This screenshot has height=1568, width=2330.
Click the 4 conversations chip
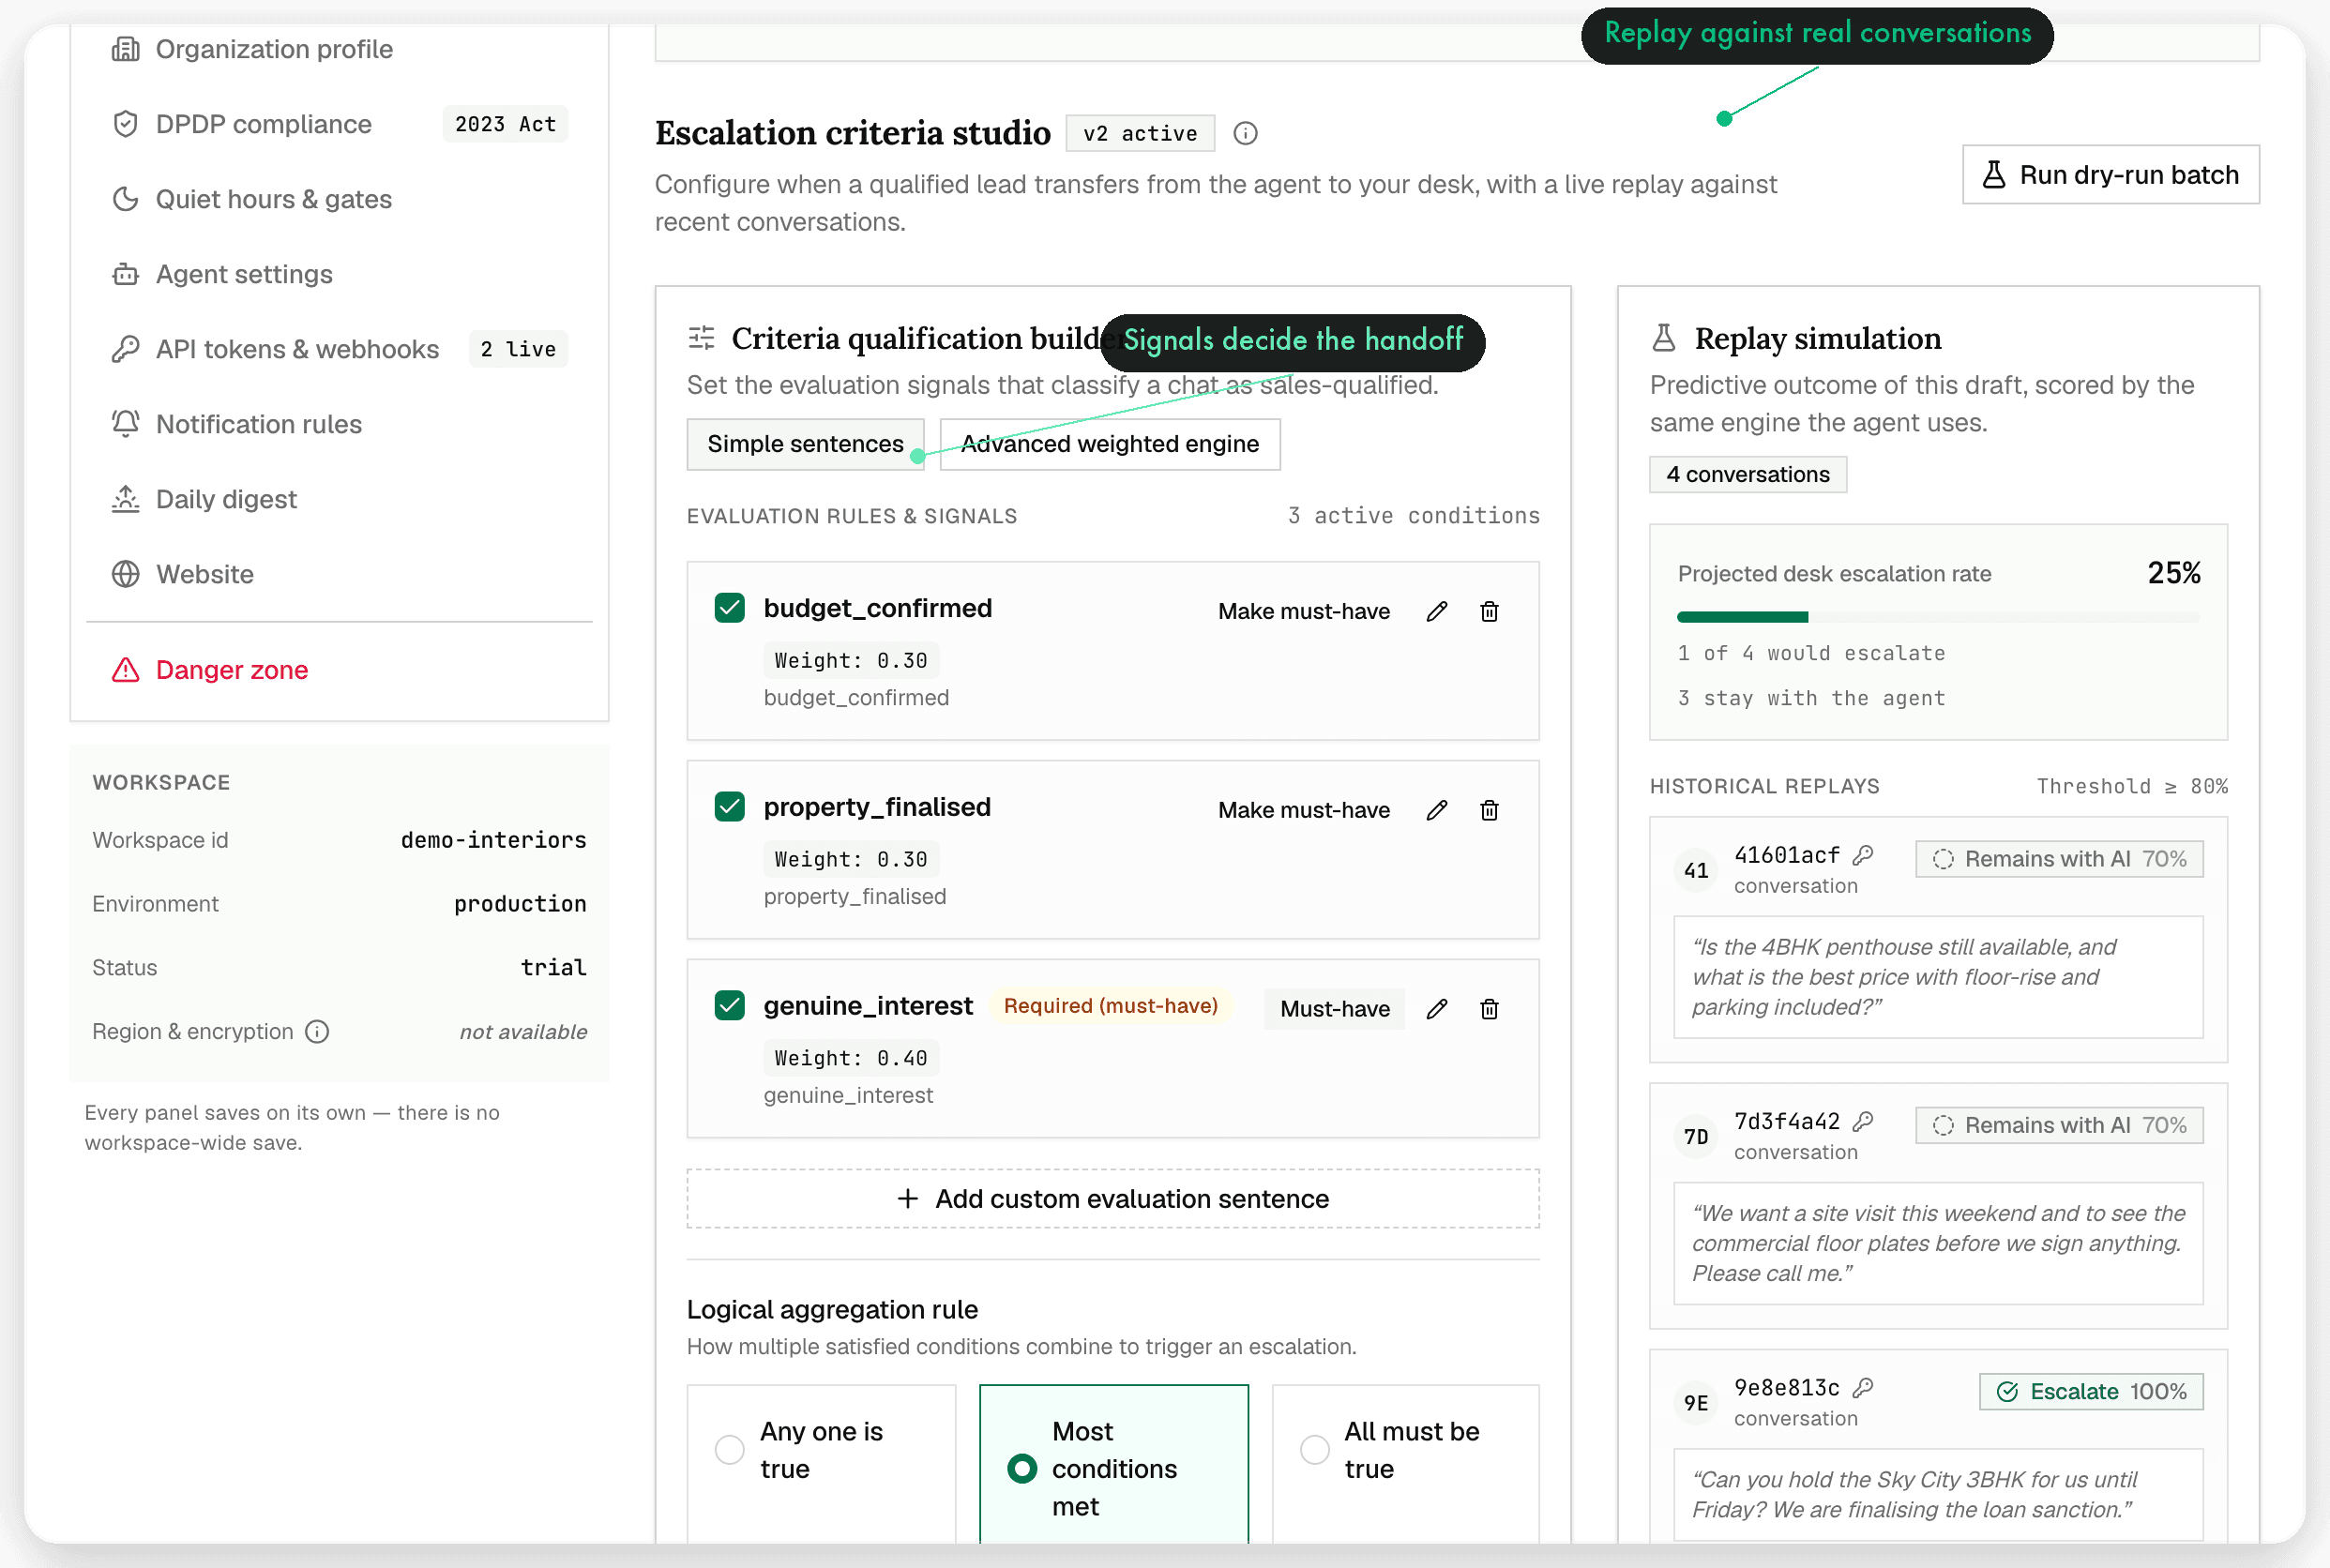1748,474
